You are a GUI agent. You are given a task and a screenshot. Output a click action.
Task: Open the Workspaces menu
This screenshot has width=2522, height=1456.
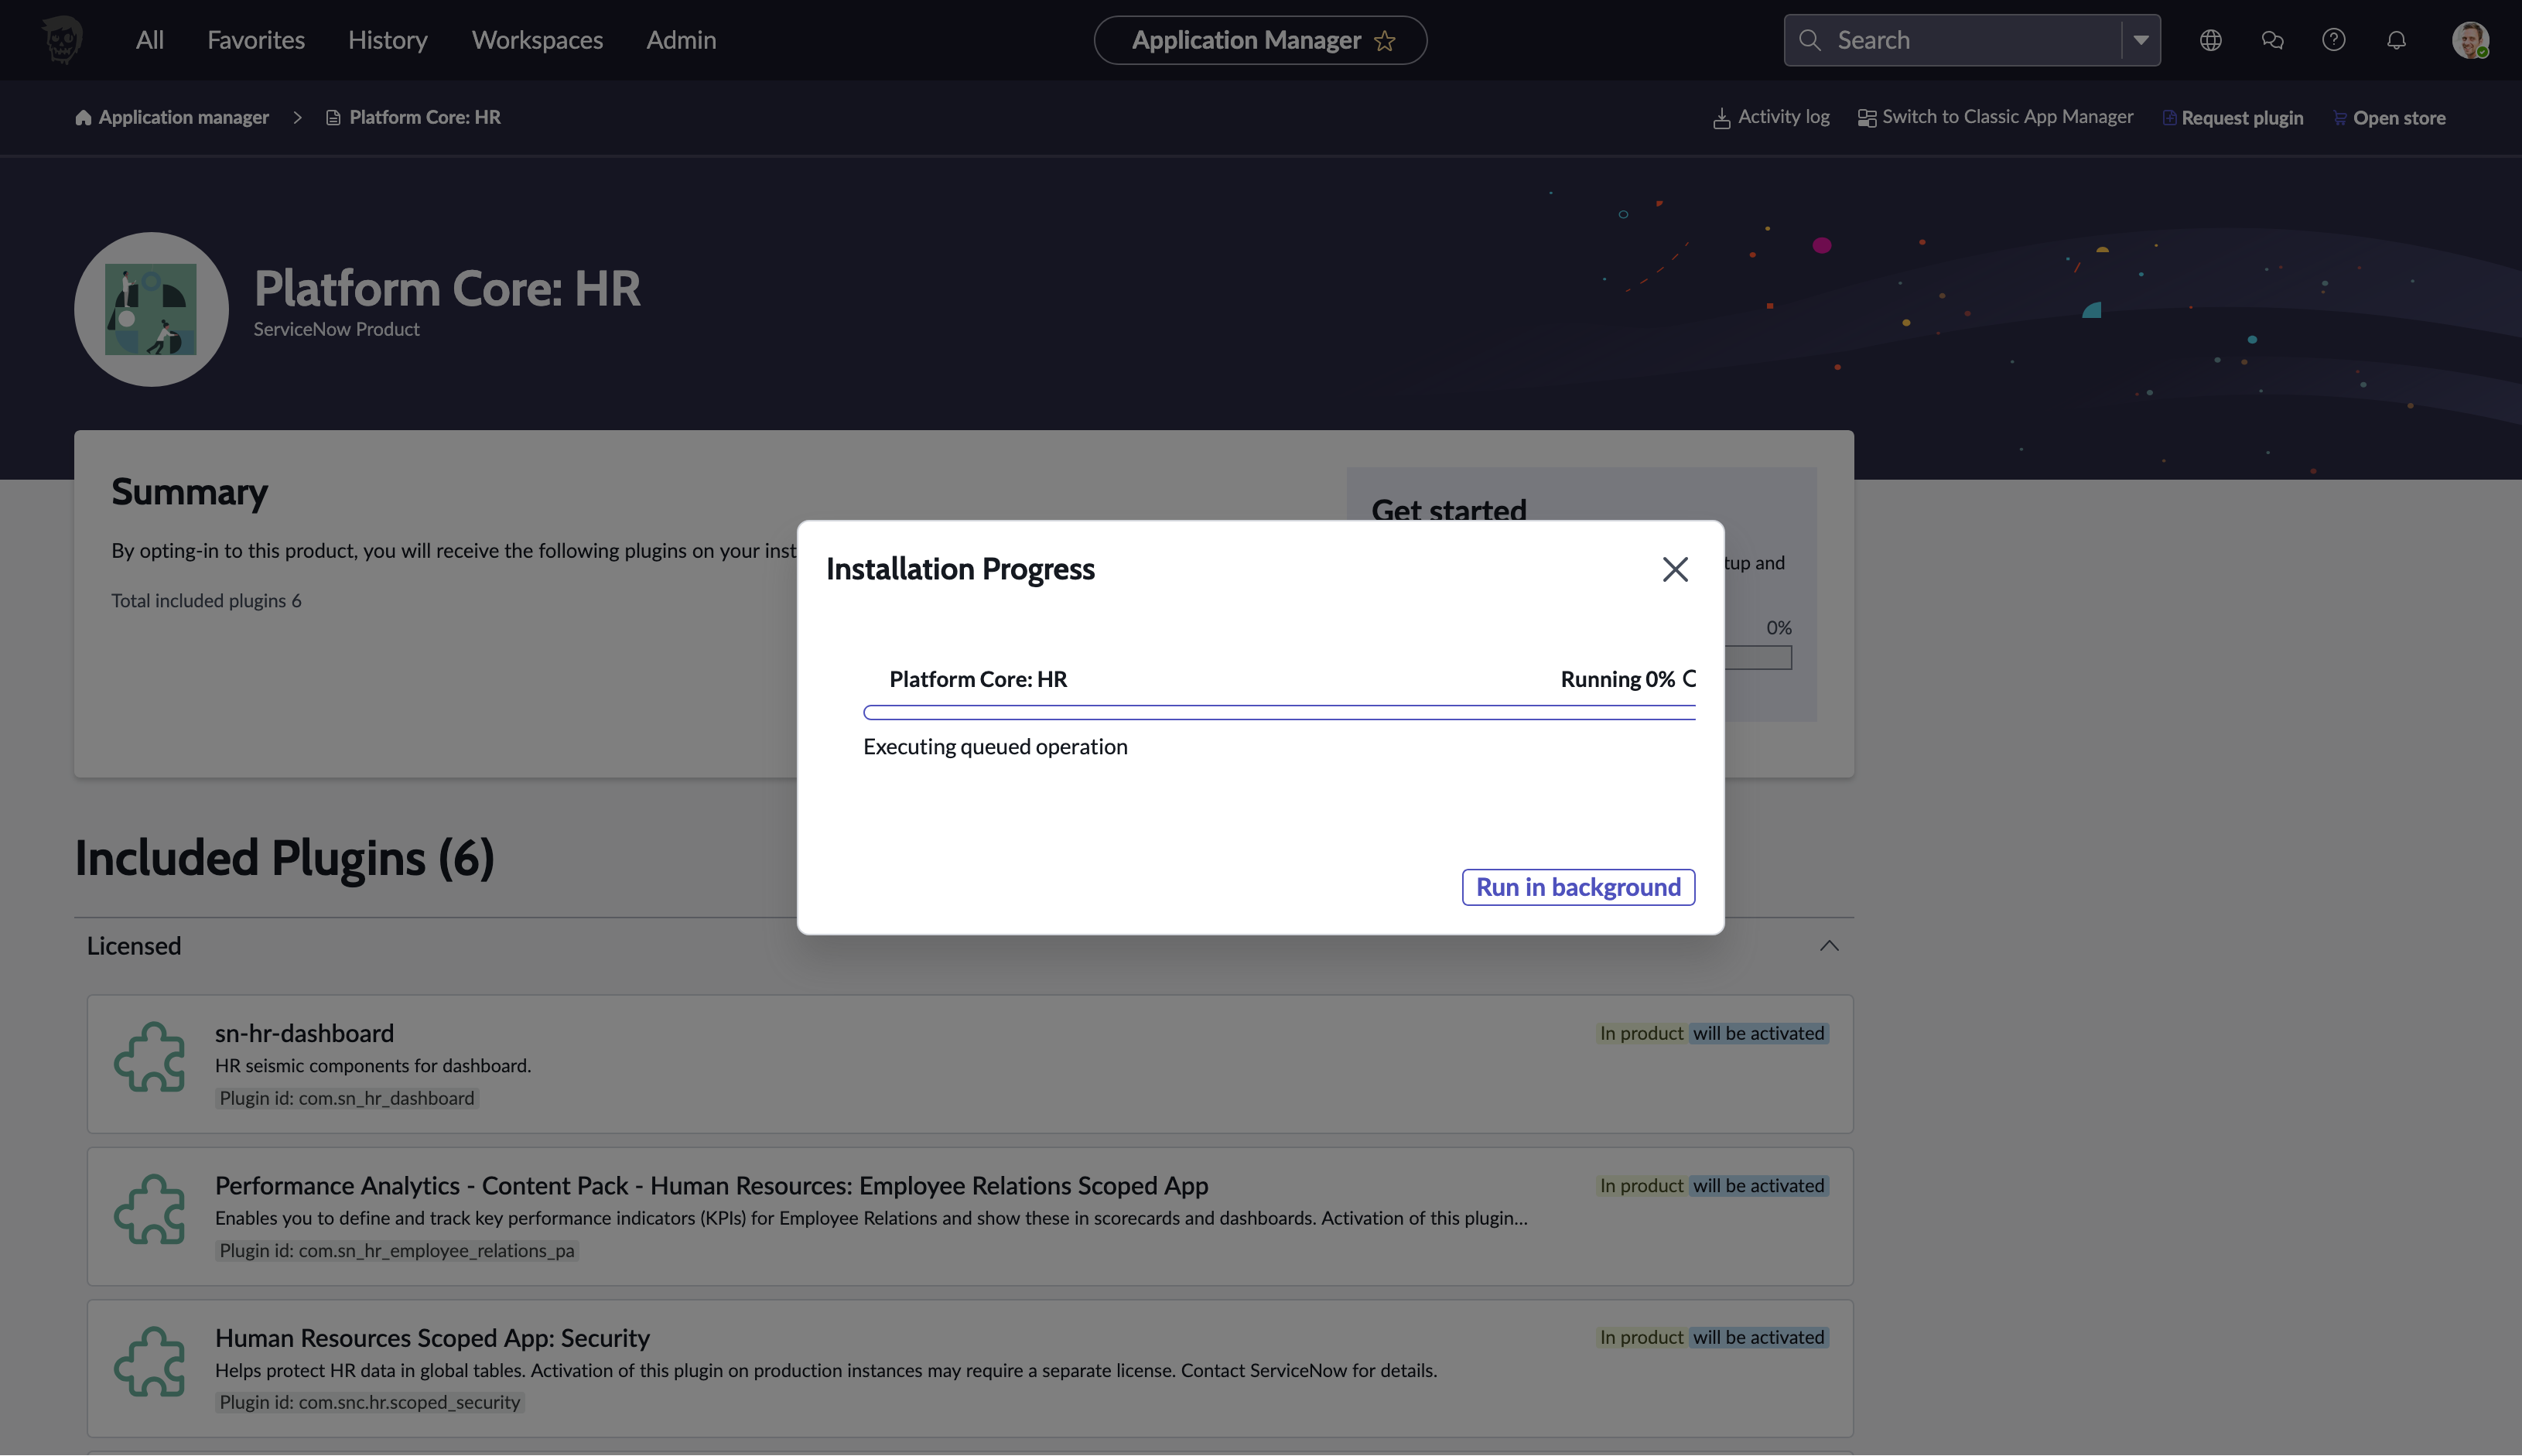[x=537, y=40]
